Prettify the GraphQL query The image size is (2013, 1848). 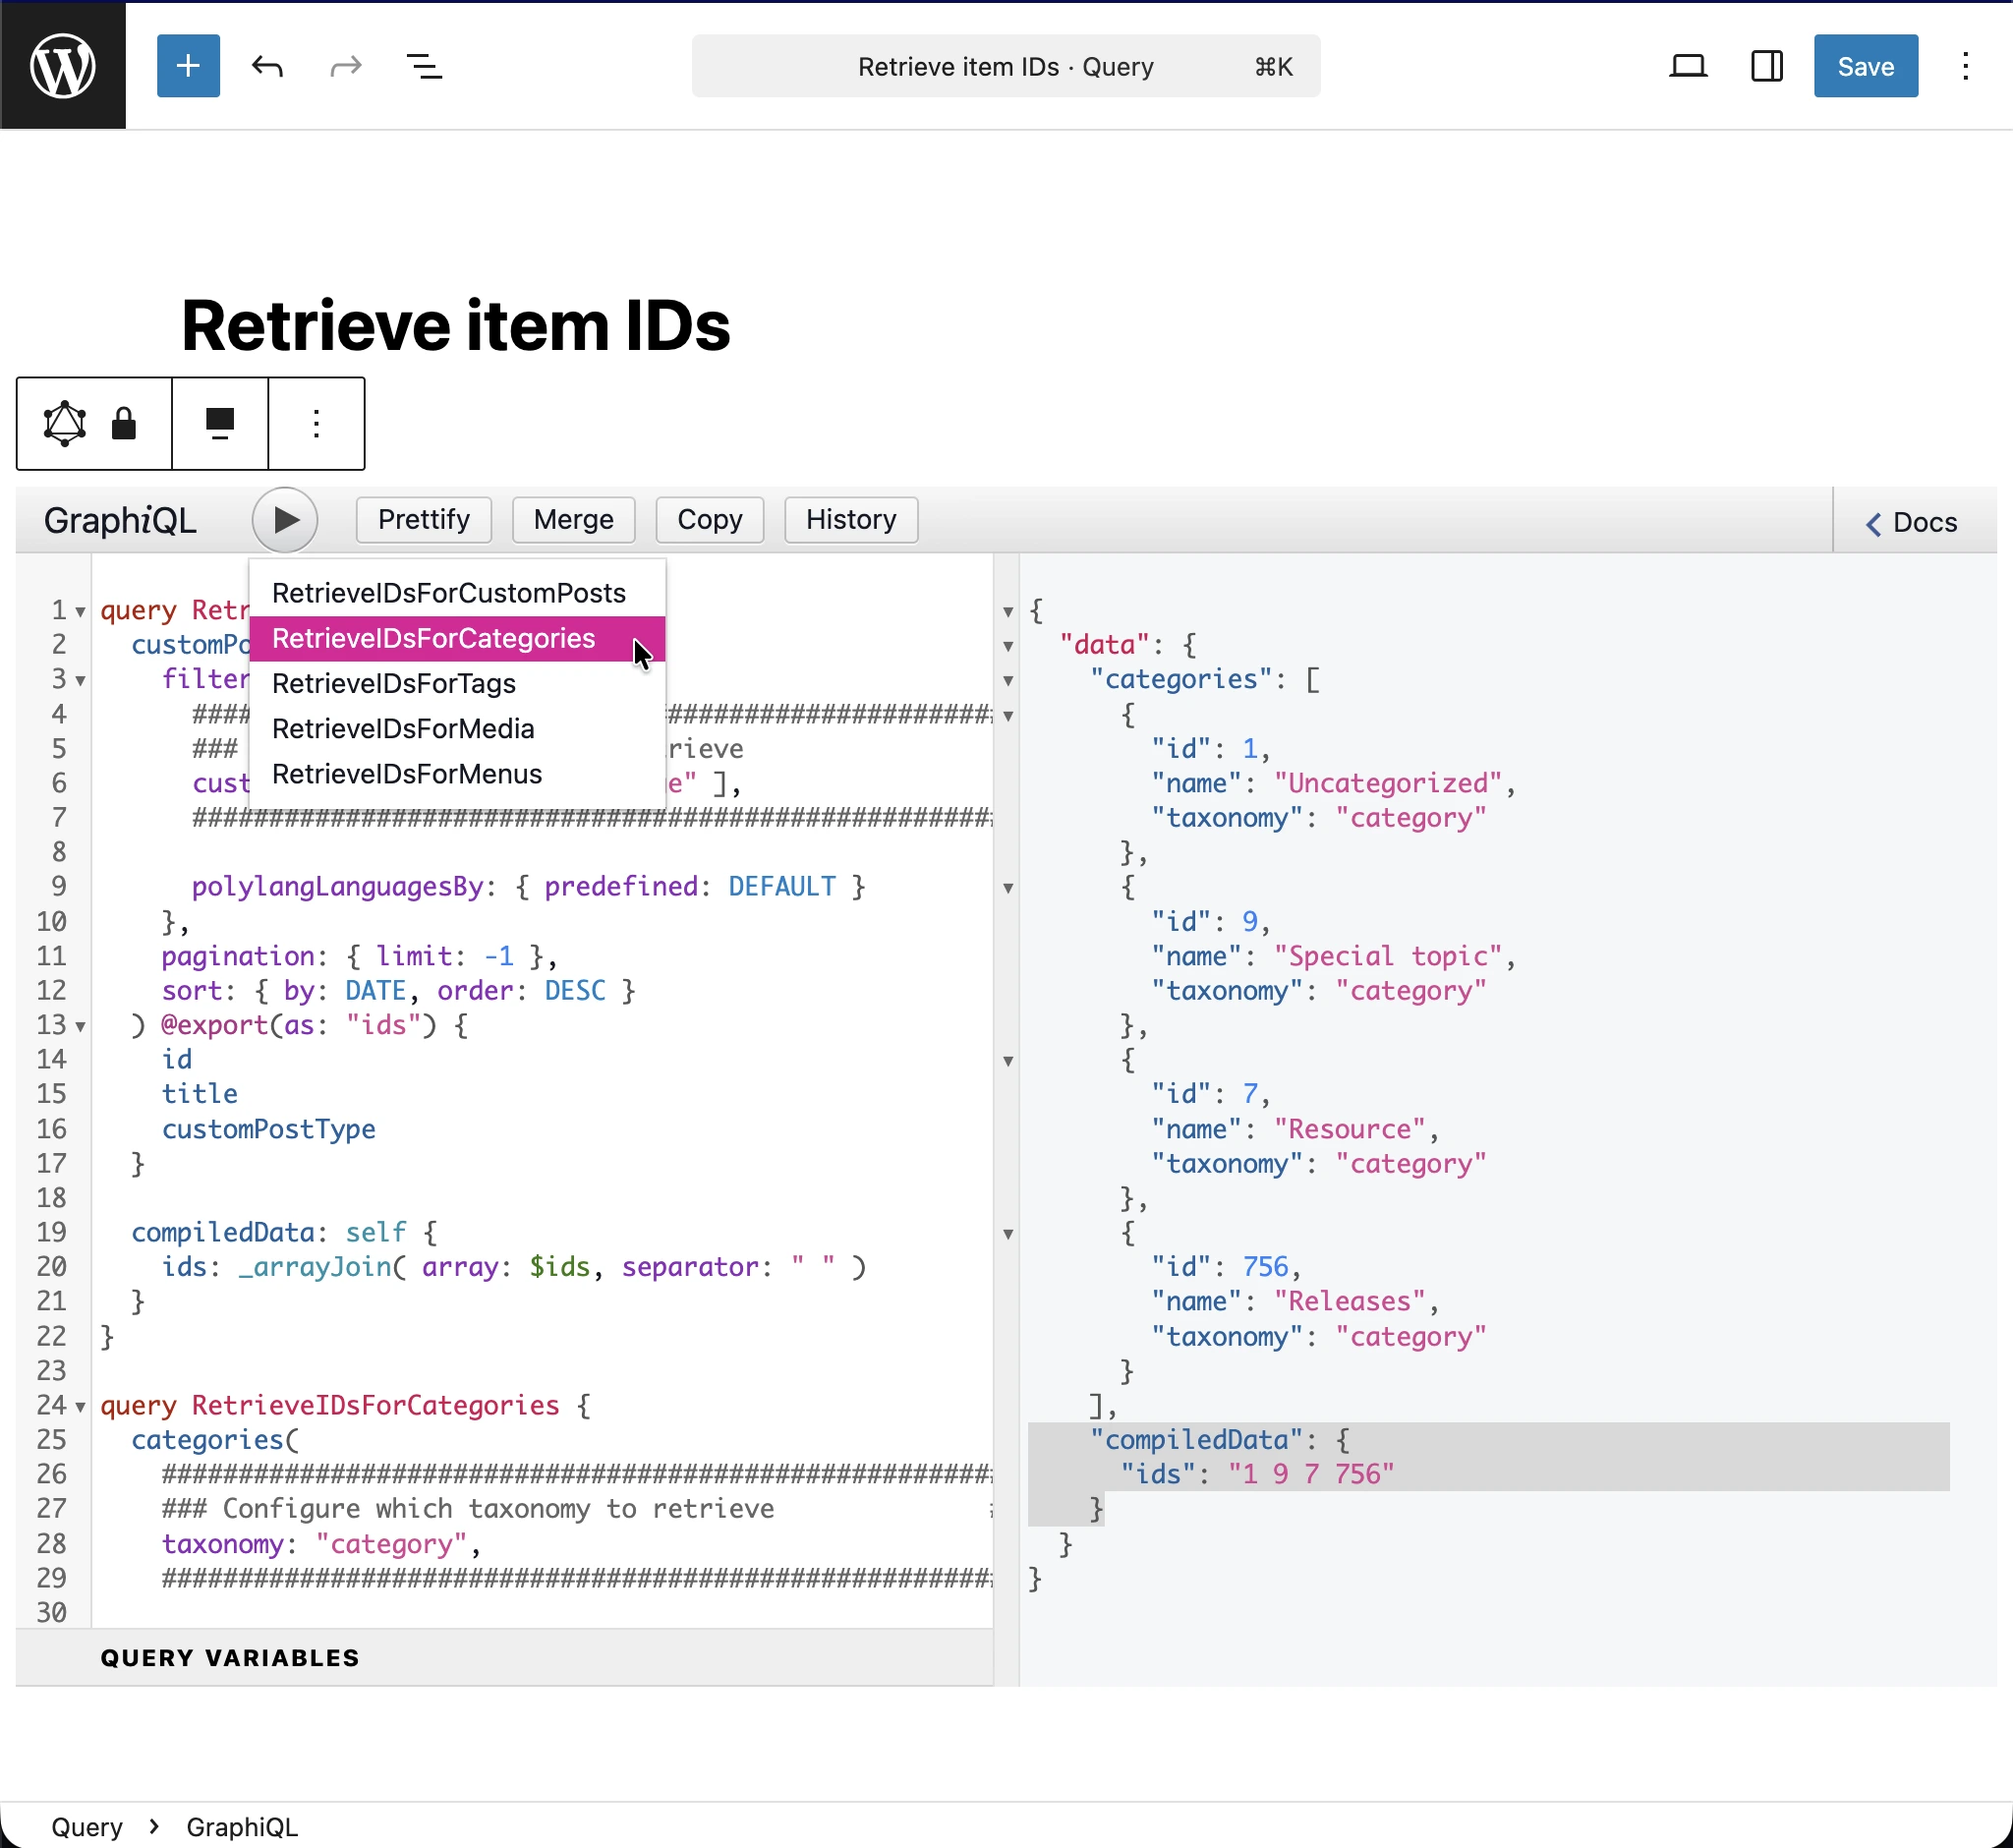(x=423, y=519)
